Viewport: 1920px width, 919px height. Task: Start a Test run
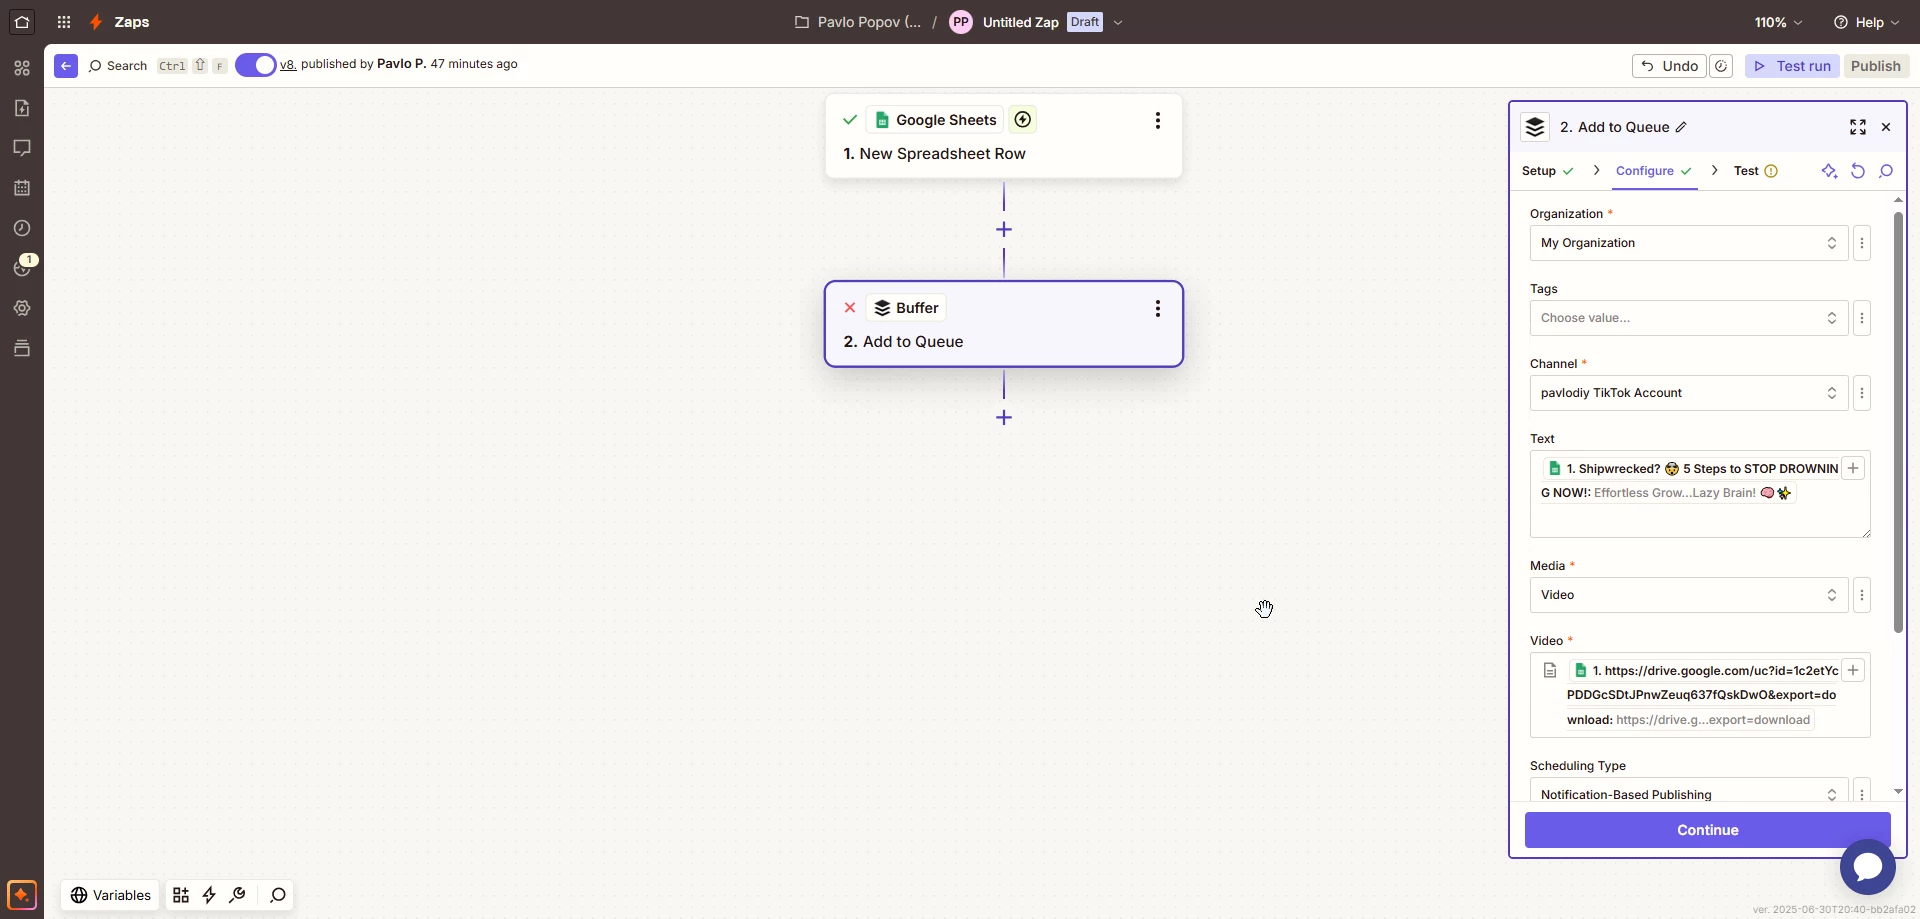click(1792, 66)
